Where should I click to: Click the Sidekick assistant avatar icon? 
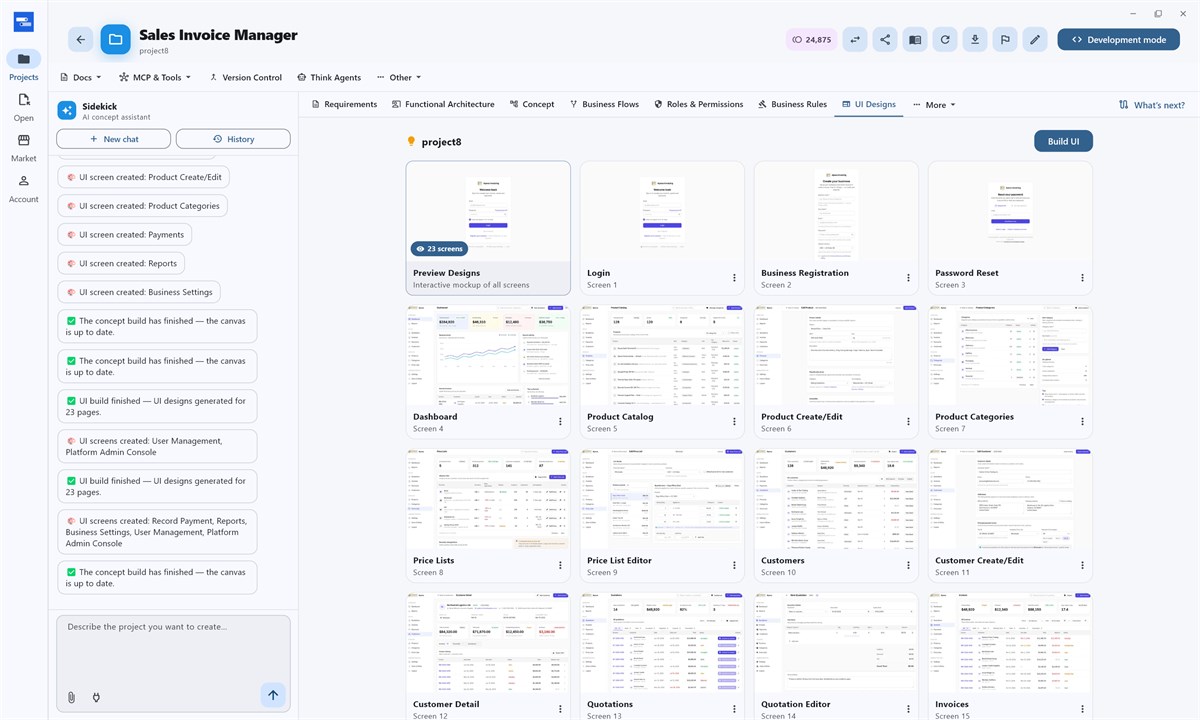point(67,110)
